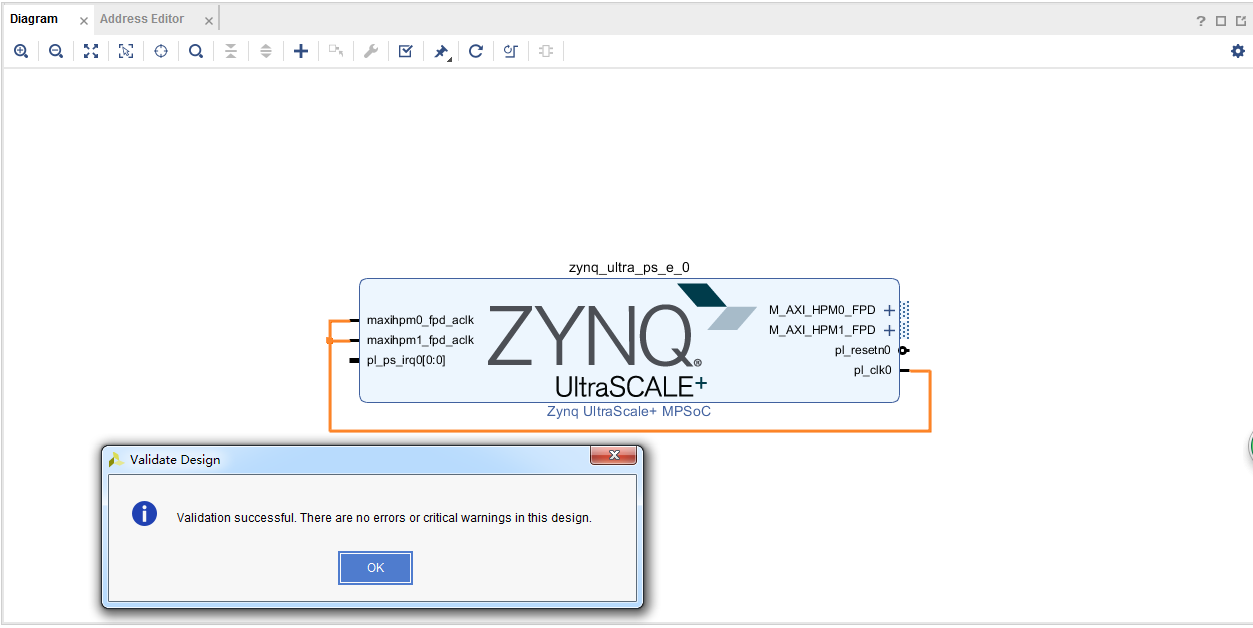Close the Diagram tab
Viewport: 1253px width, 628px height.
point(84,21)
